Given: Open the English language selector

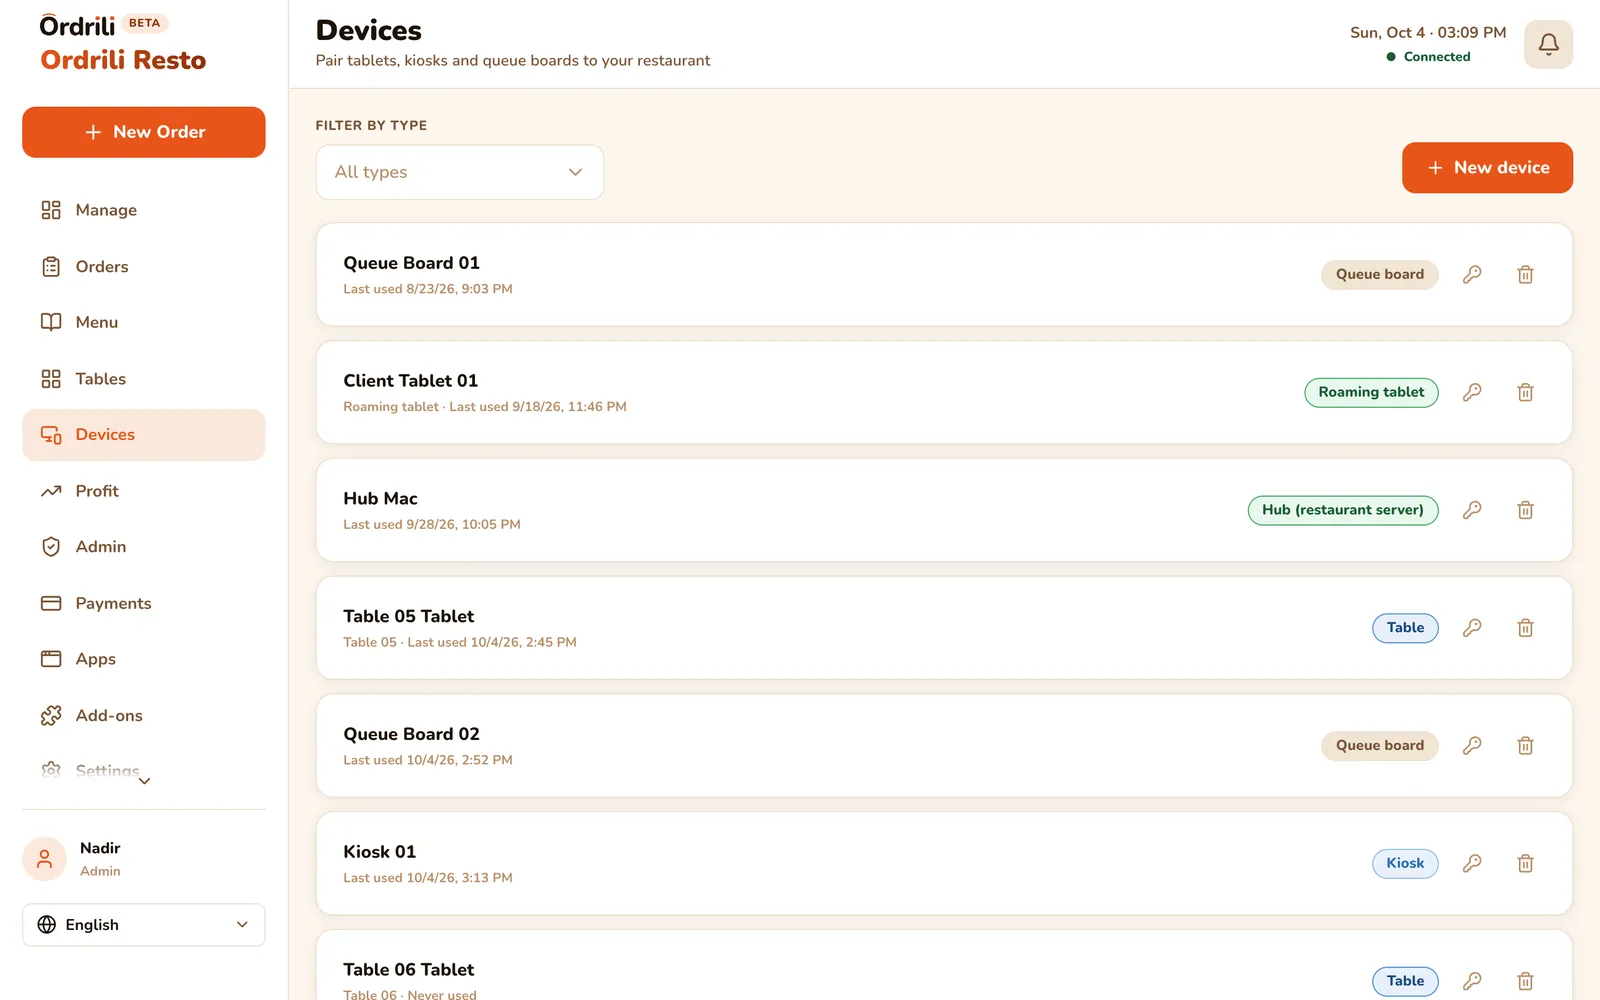Looking at the screenshot, I should click(144, 925).
